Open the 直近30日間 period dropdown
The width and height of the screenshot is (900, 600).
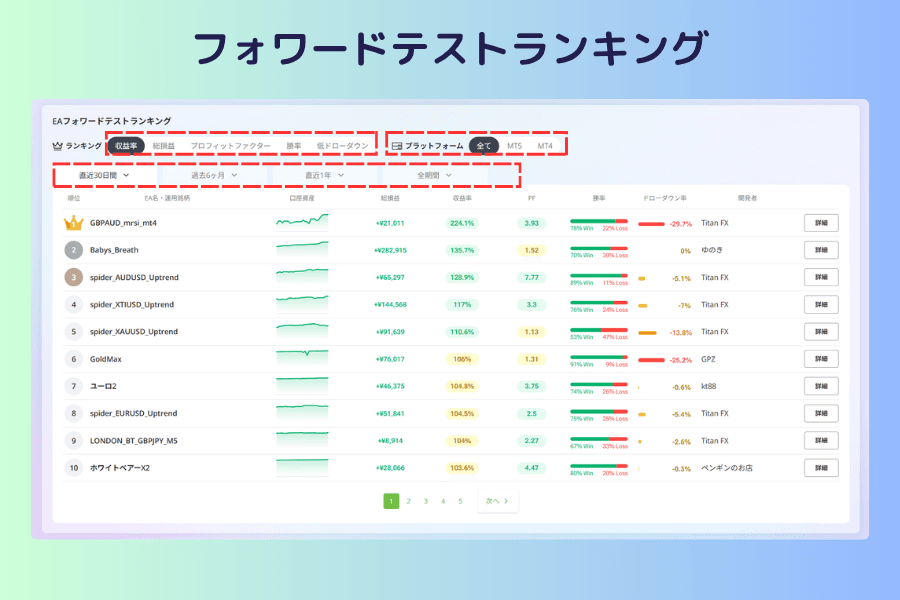[x=104, y=175]
